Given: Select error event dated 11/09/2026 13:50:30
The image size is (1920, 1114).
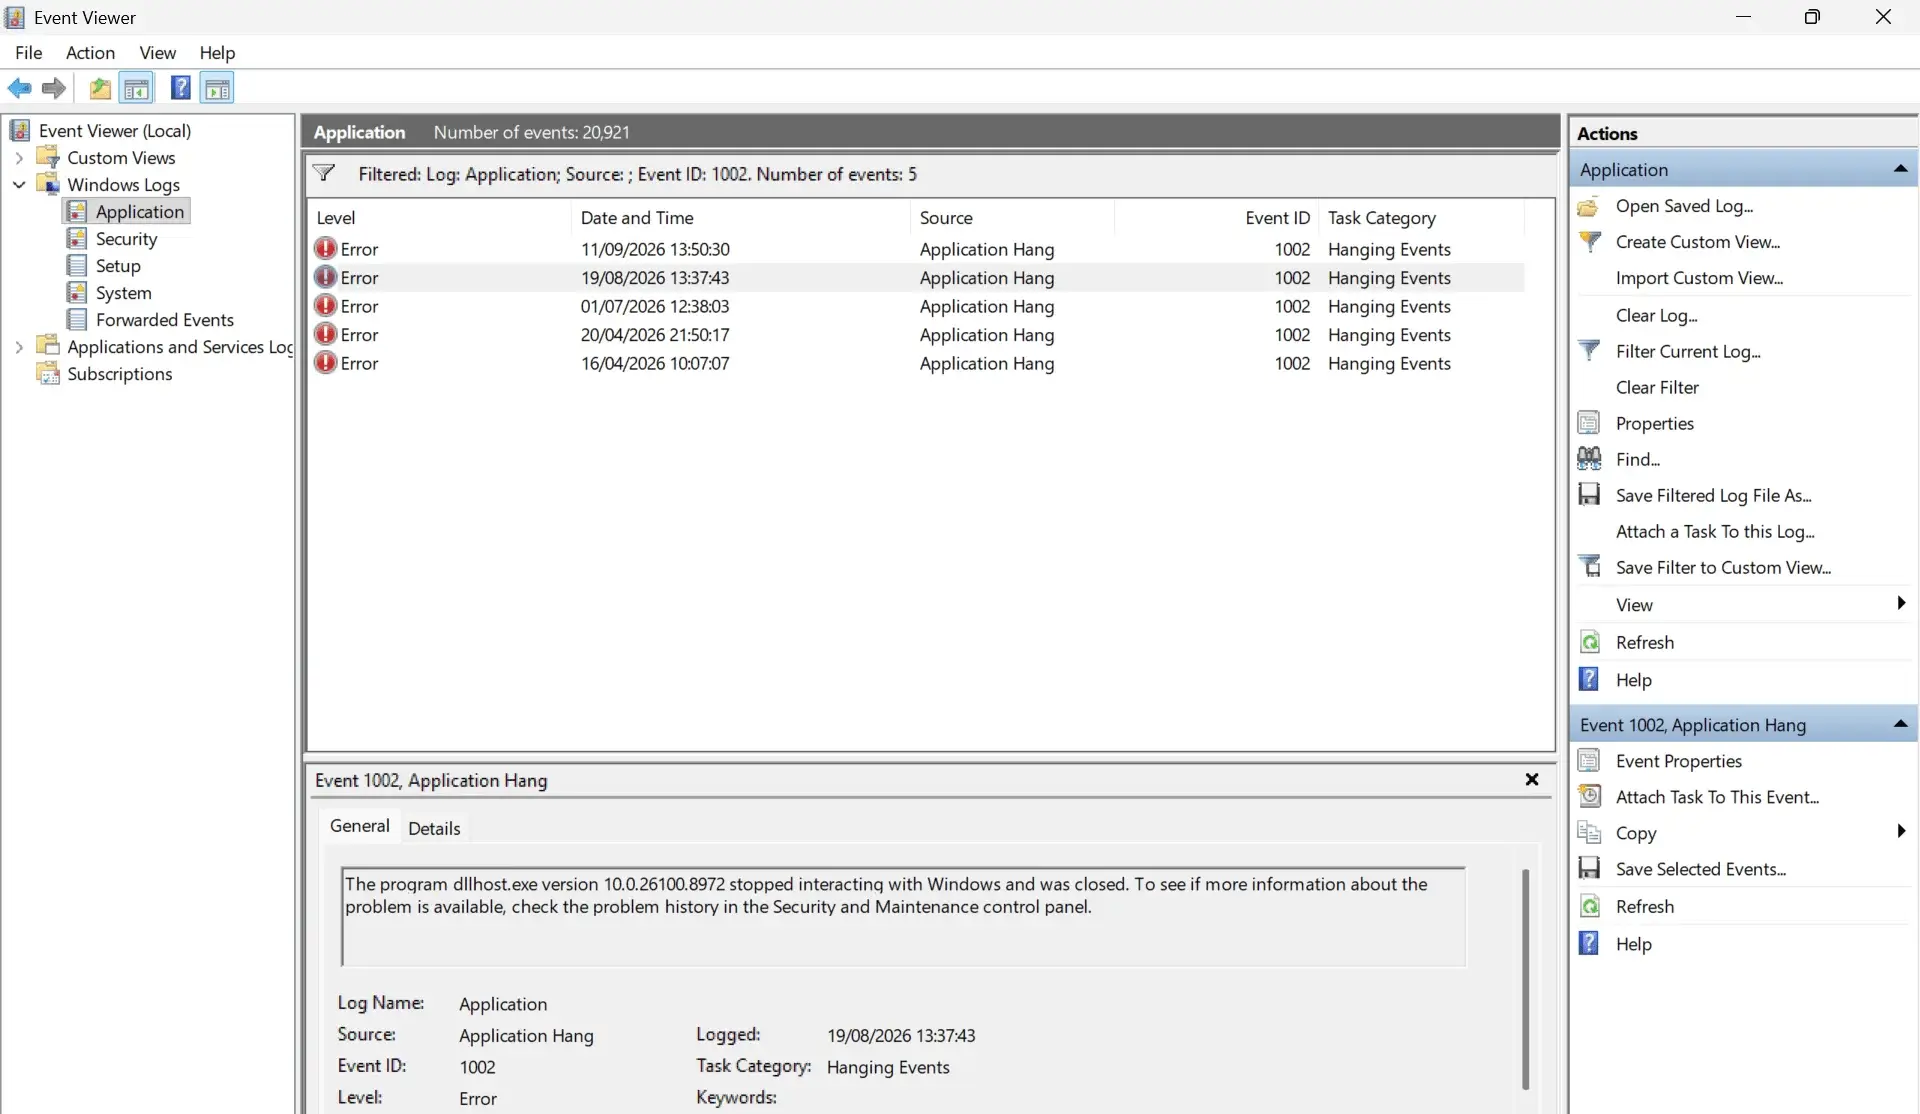Looking at the screenshot, I should [x=917, y=249].
